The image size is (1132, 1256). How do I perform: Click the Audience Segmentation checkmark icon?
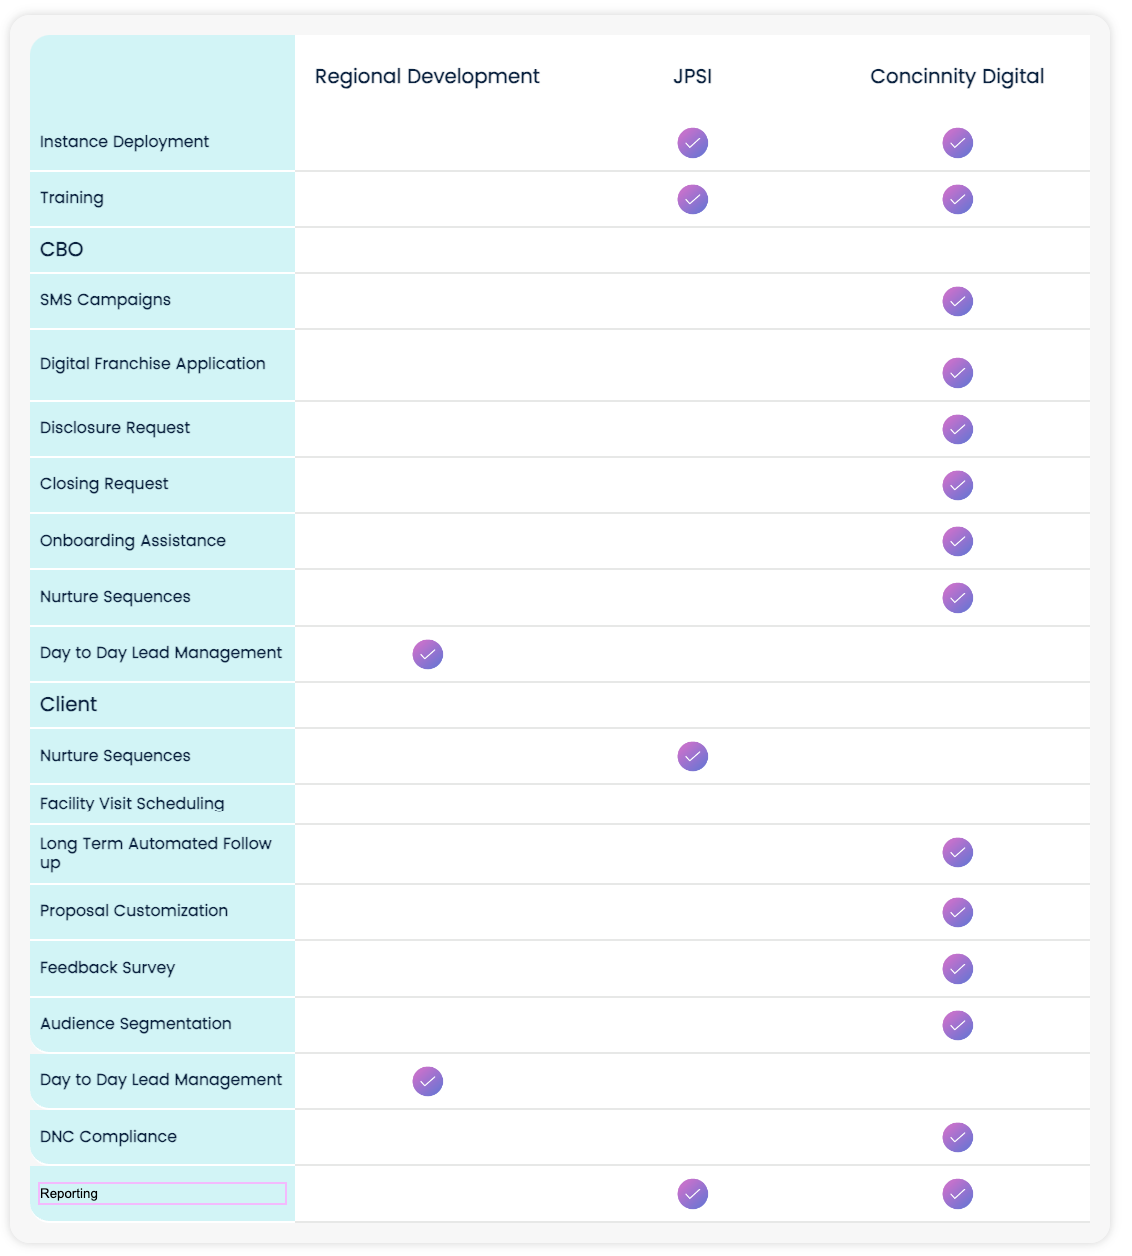[957, 1025]
